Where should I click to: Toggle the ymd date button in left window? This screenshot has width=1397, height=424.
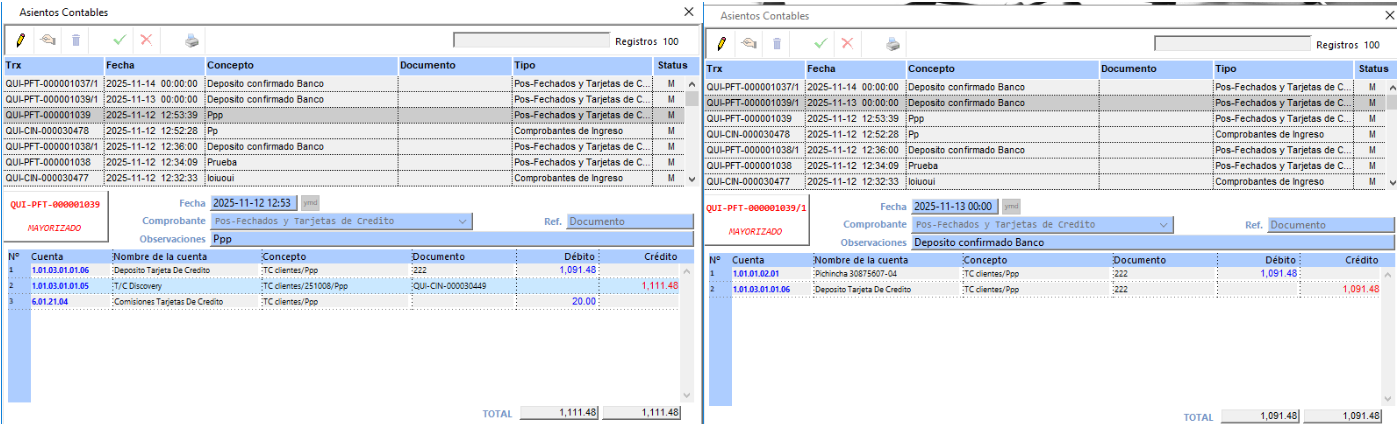(x=310, y=204)
